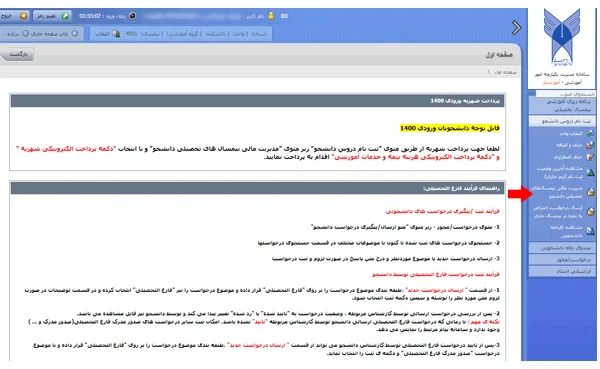Click چاپ صفحه جاری print page link
The image size is (600, 369).
(50, 34)
